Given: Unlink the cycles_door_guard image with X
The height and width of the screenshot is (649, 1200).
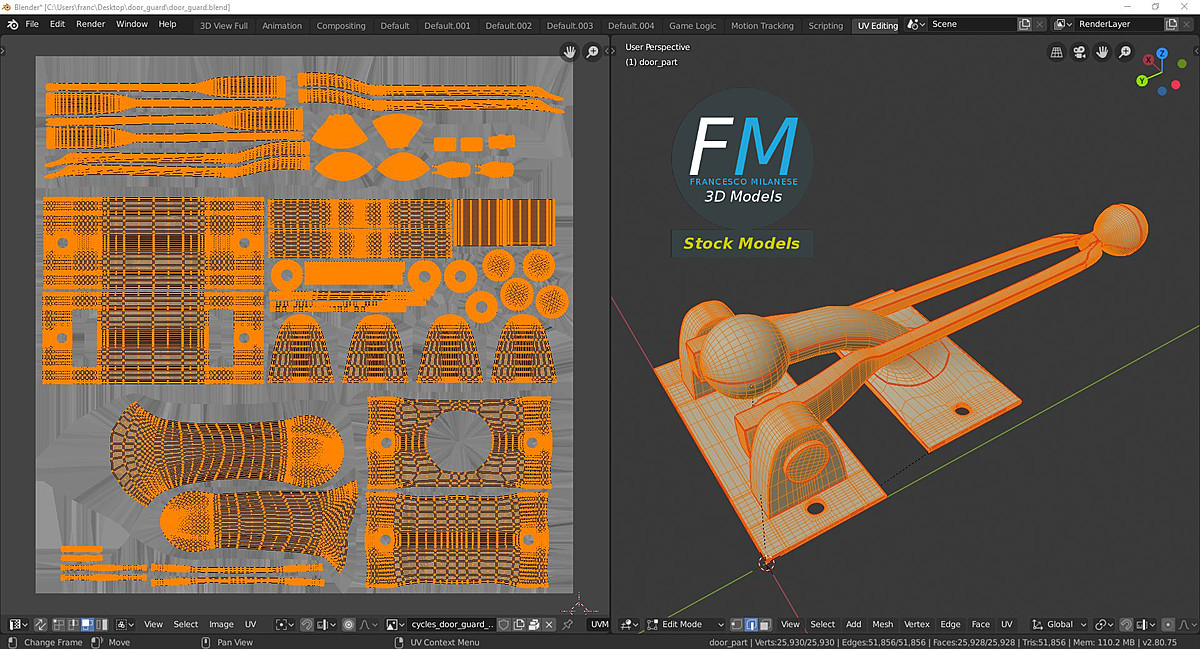Looking at the screenshot, I should click(x=549, y=624).
